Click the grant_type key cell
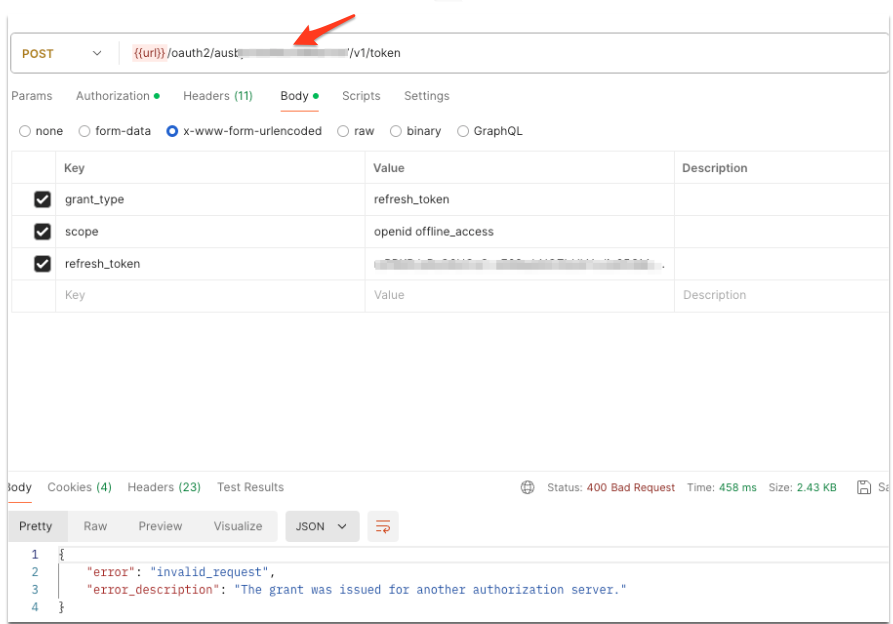This screenshot has height=624, width=893. coord(210,199)
